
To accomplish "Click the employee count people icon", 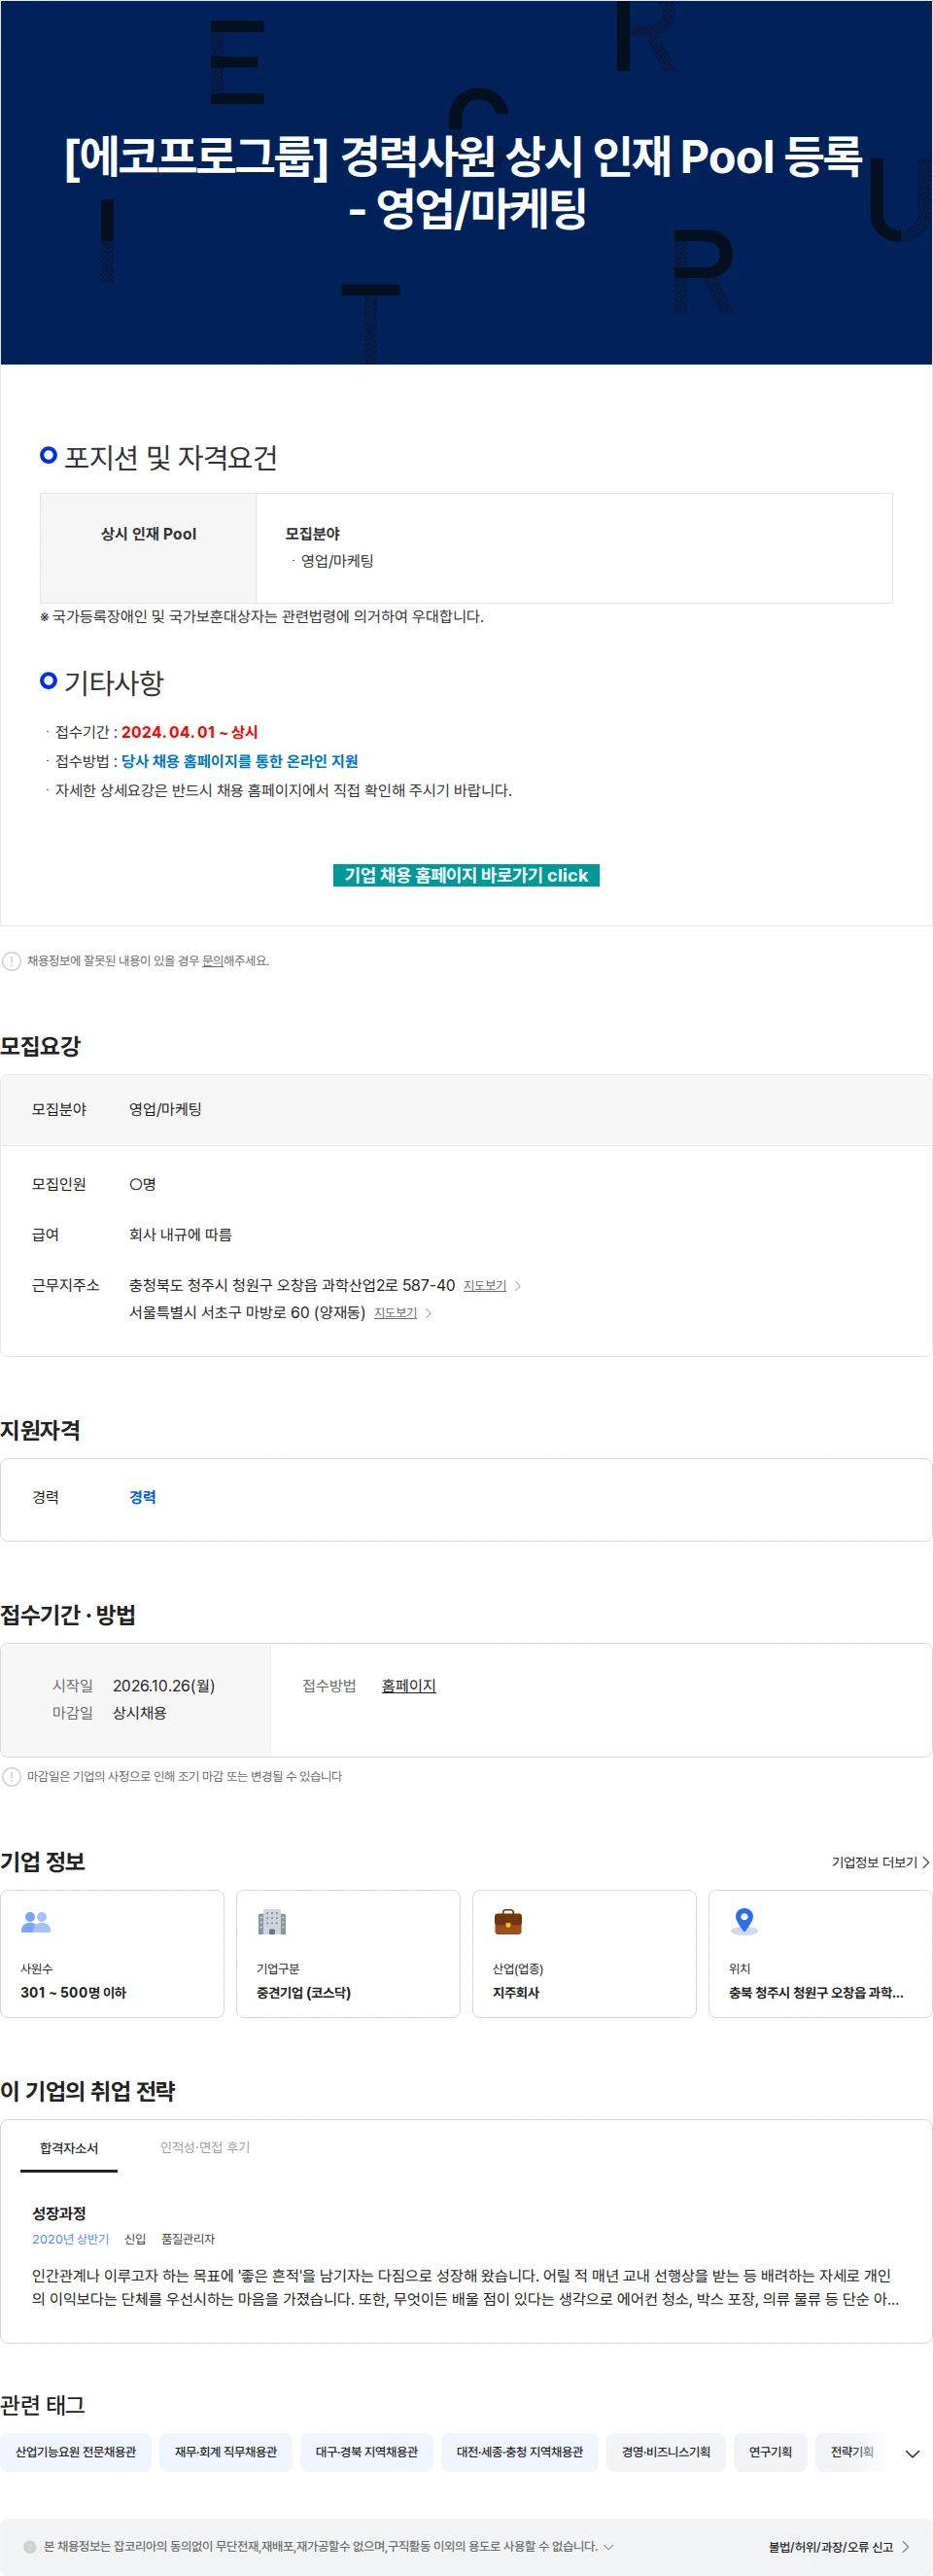I will pos(36,1921).
